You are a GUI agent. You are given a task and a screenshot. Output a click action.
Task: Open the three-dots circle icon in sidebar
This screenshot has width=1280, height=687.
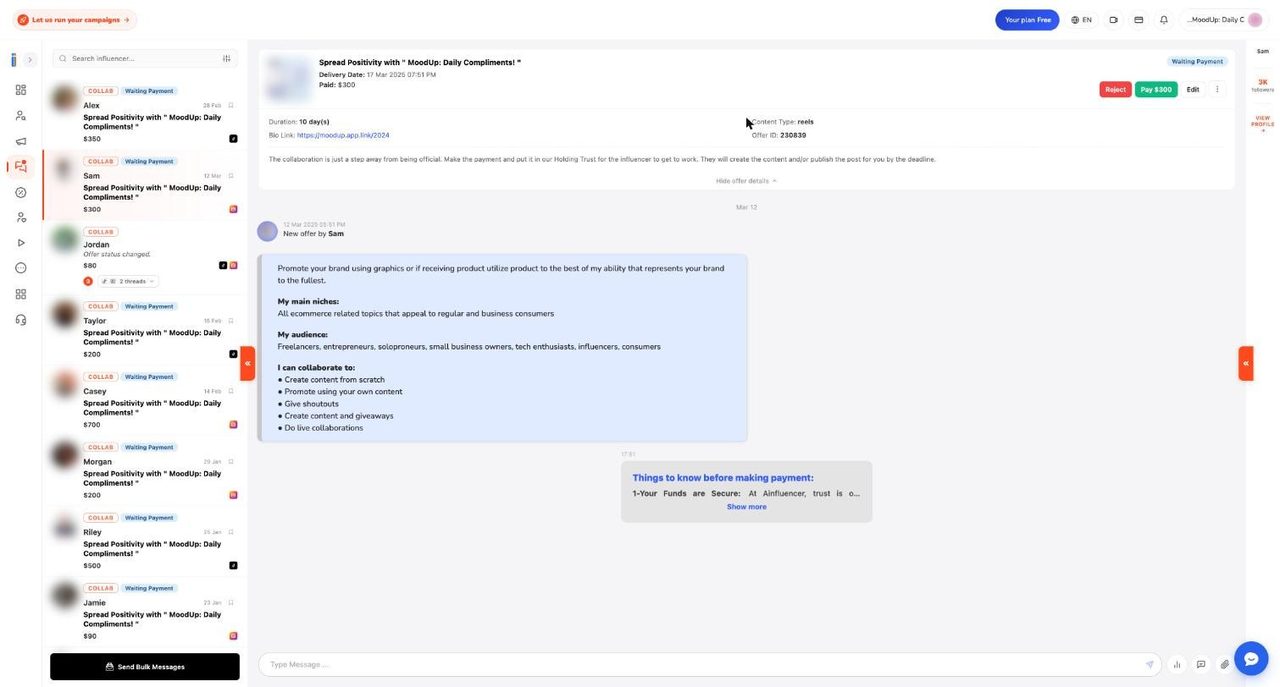pyautogui.click(x=21, y=268)
